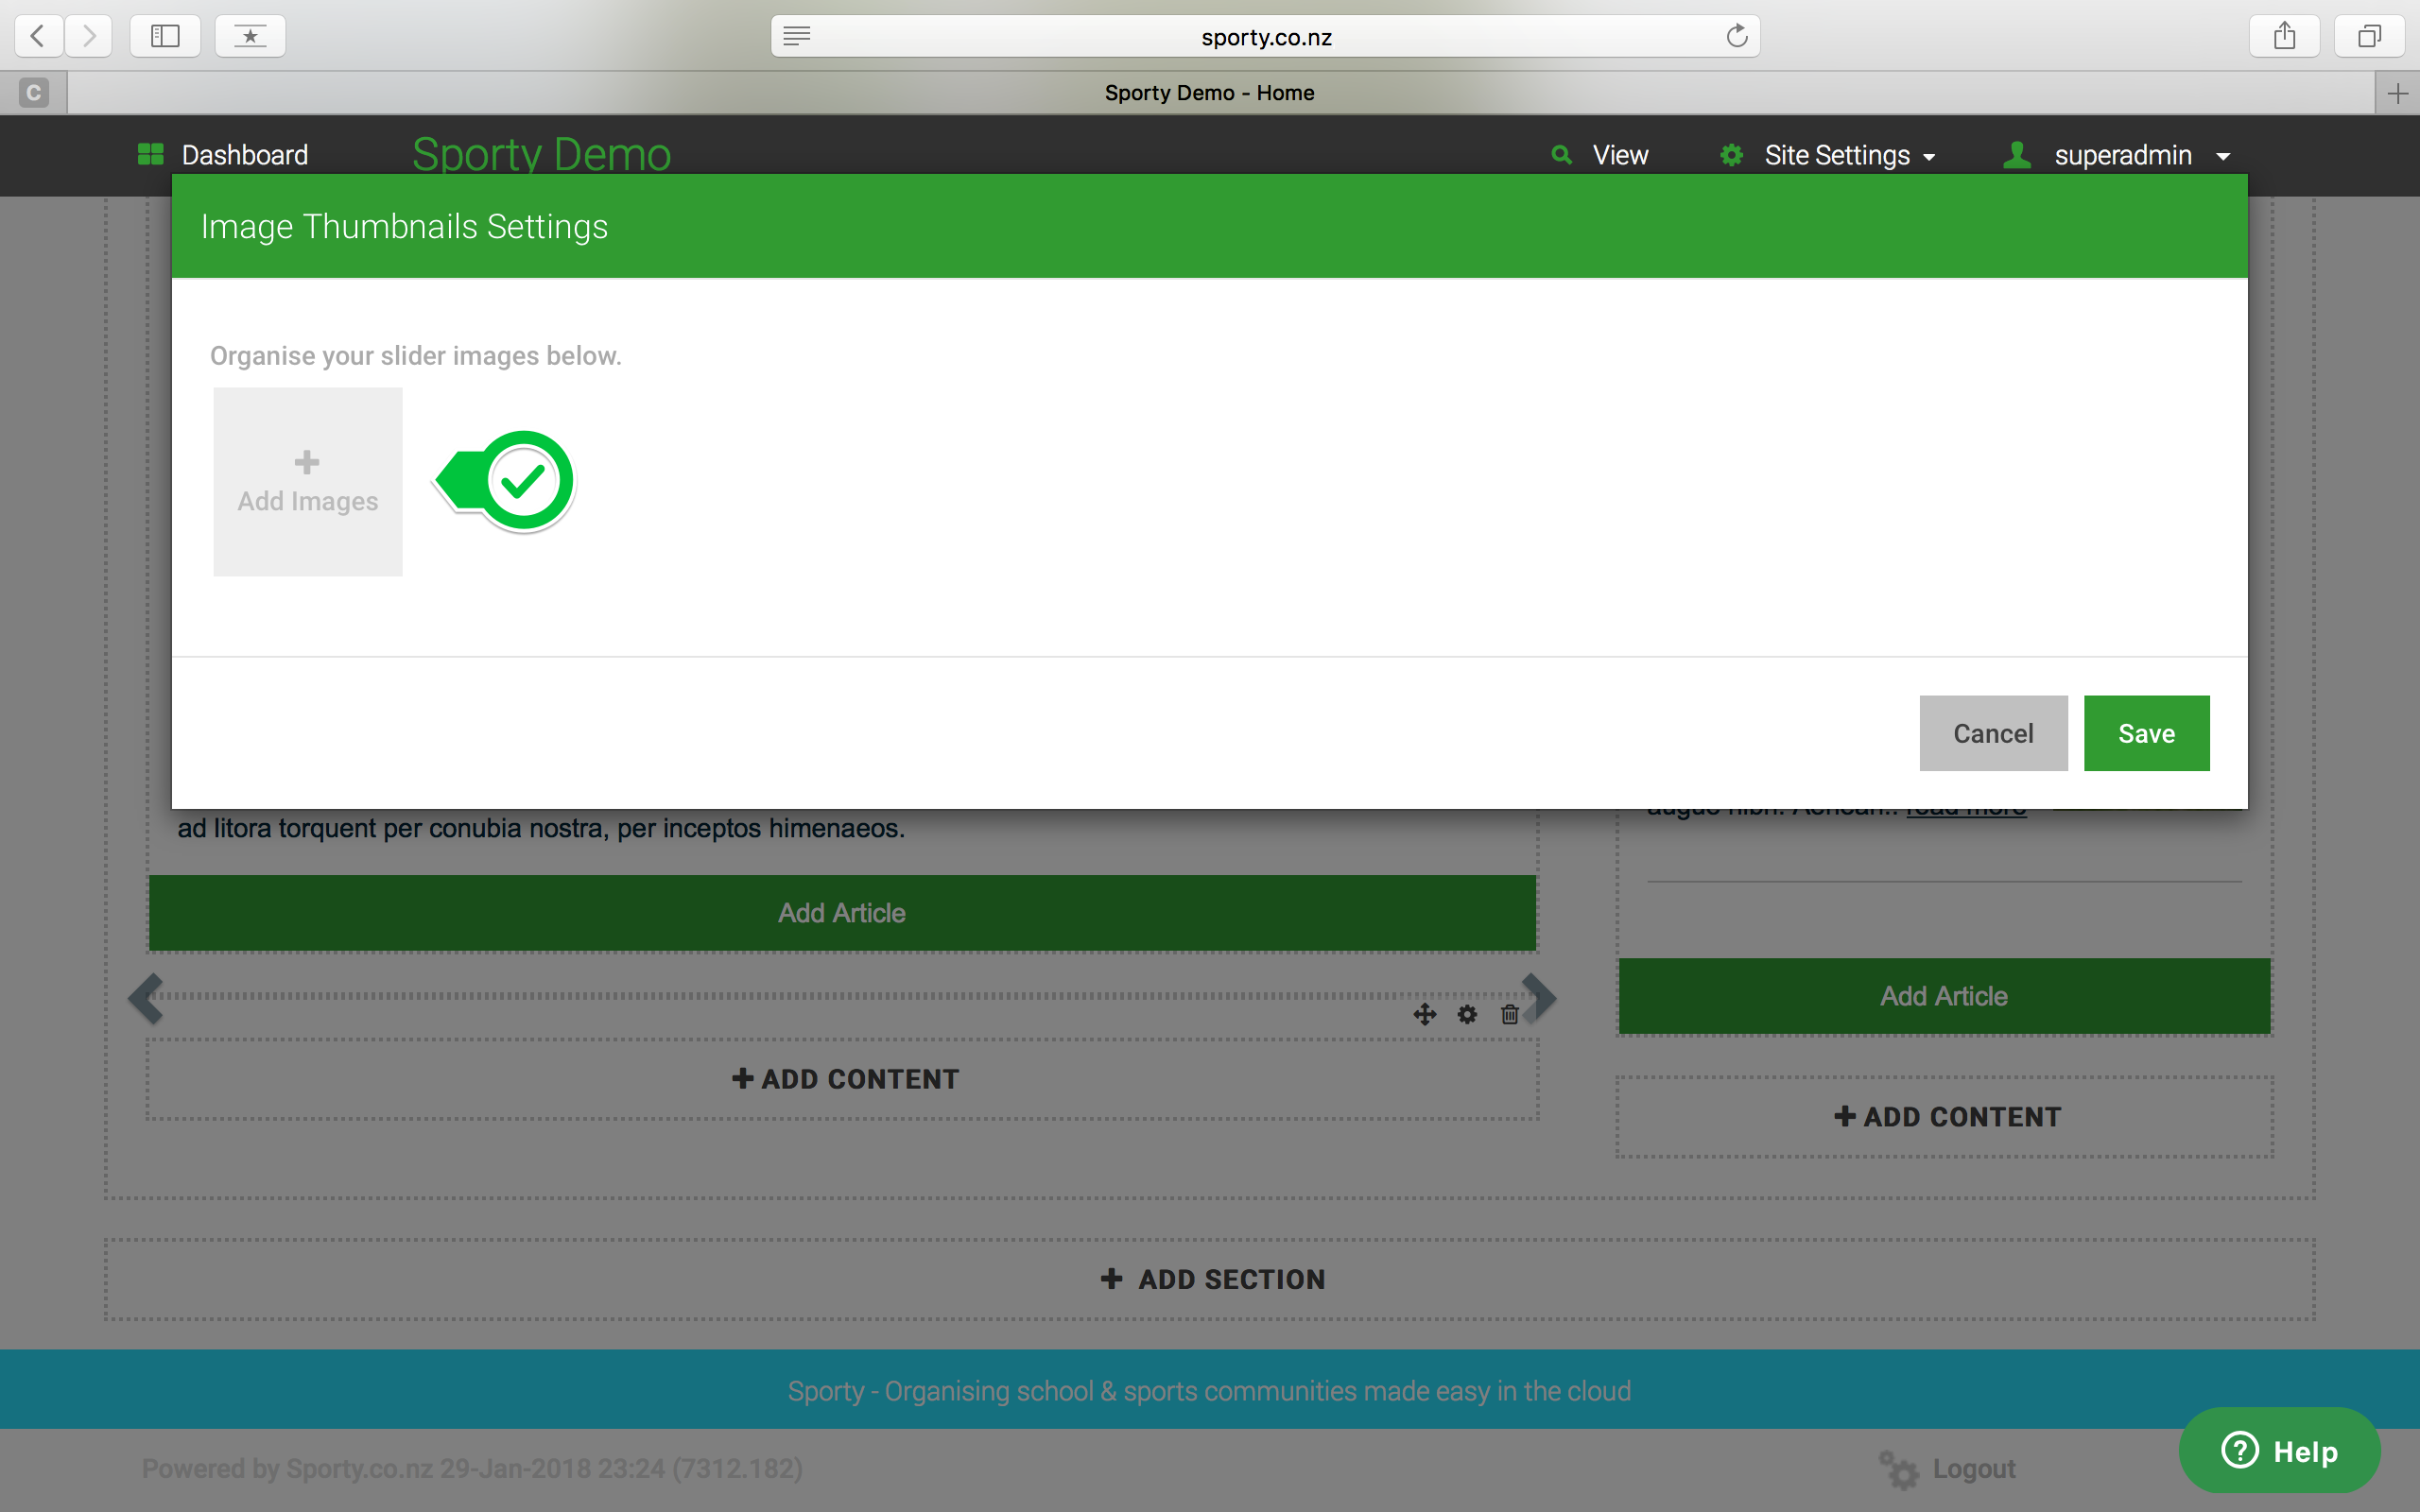The width and height of the screenshot is (2420, 1512).
Task: Go to the Dashboard menu item
Action: coord(244,155)
